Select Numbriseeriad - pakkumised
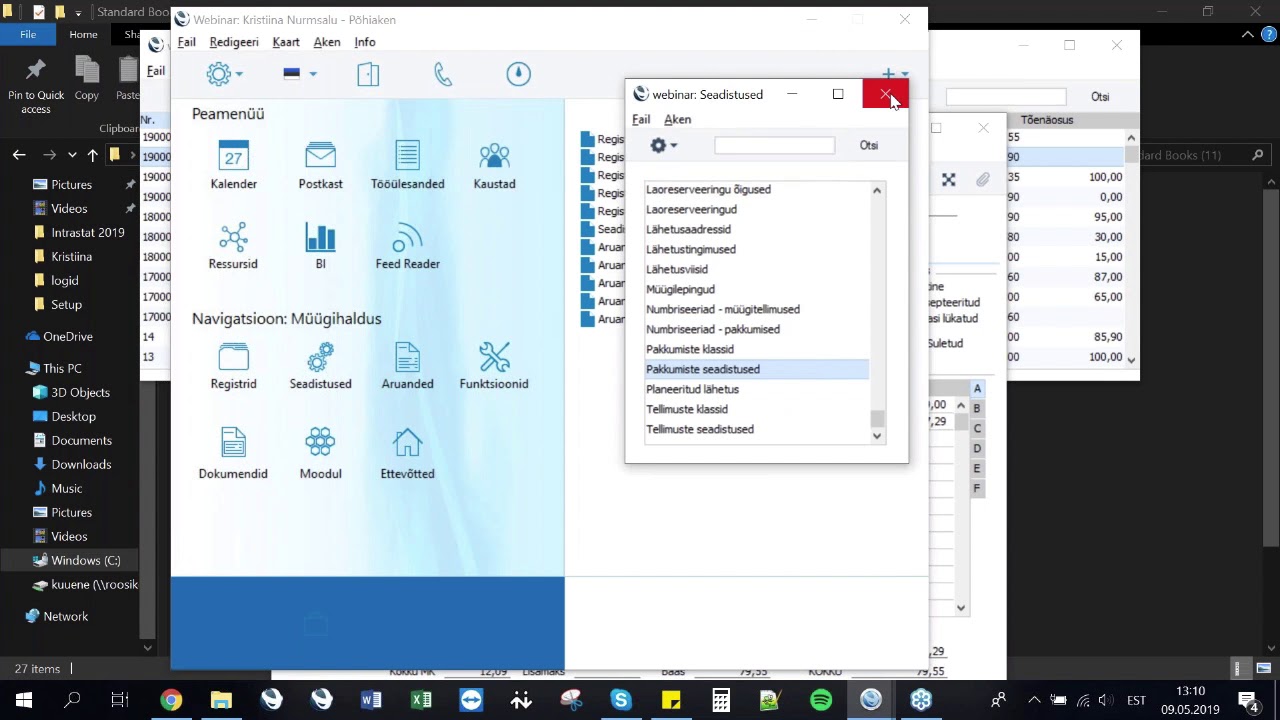Viewport: 1280px width, 720px height. point(757,329)
